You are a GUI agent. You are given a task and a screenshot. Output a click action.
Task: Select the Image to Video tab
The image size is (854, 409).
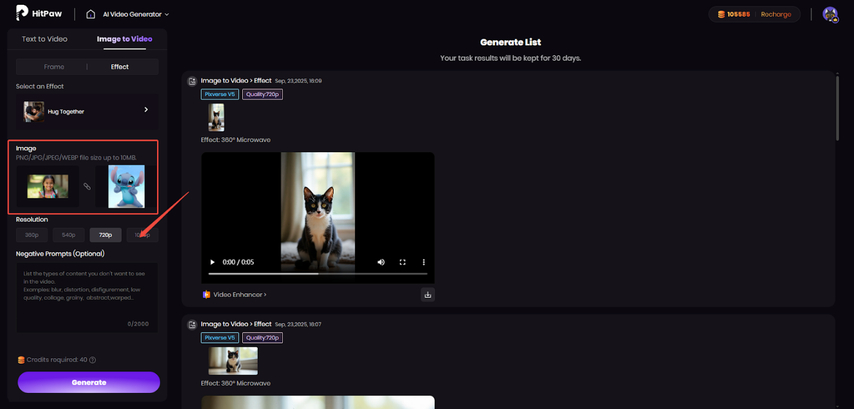point(124,39)
